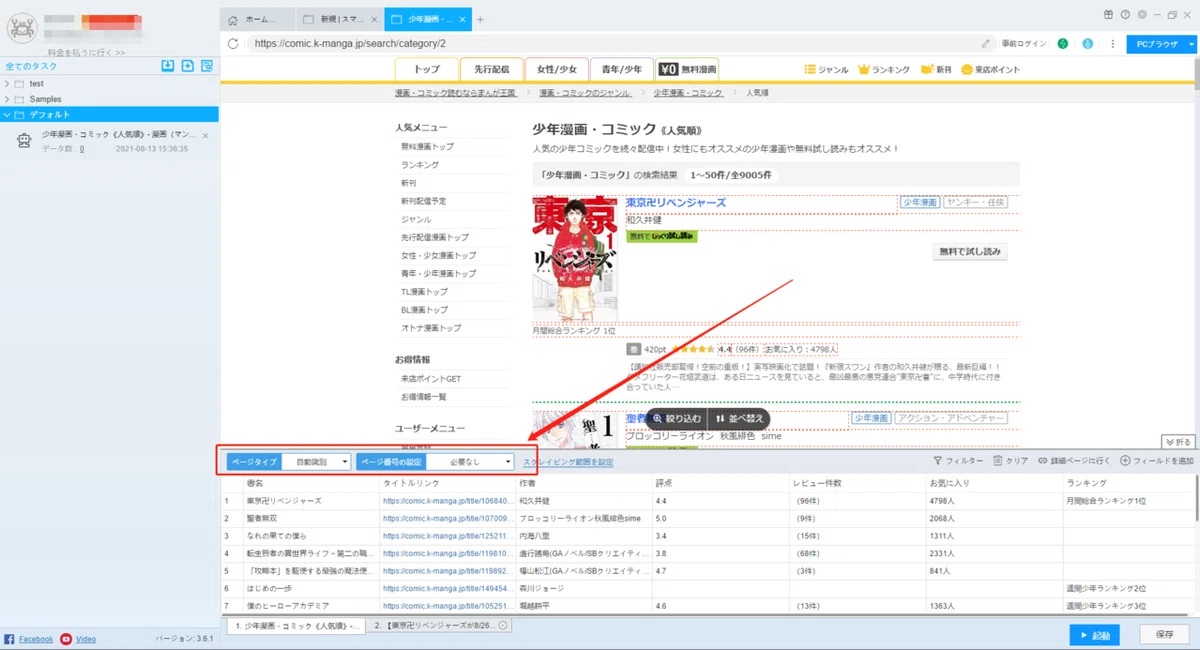Click スクレイピング範囲を設定 link

point(568,462)
